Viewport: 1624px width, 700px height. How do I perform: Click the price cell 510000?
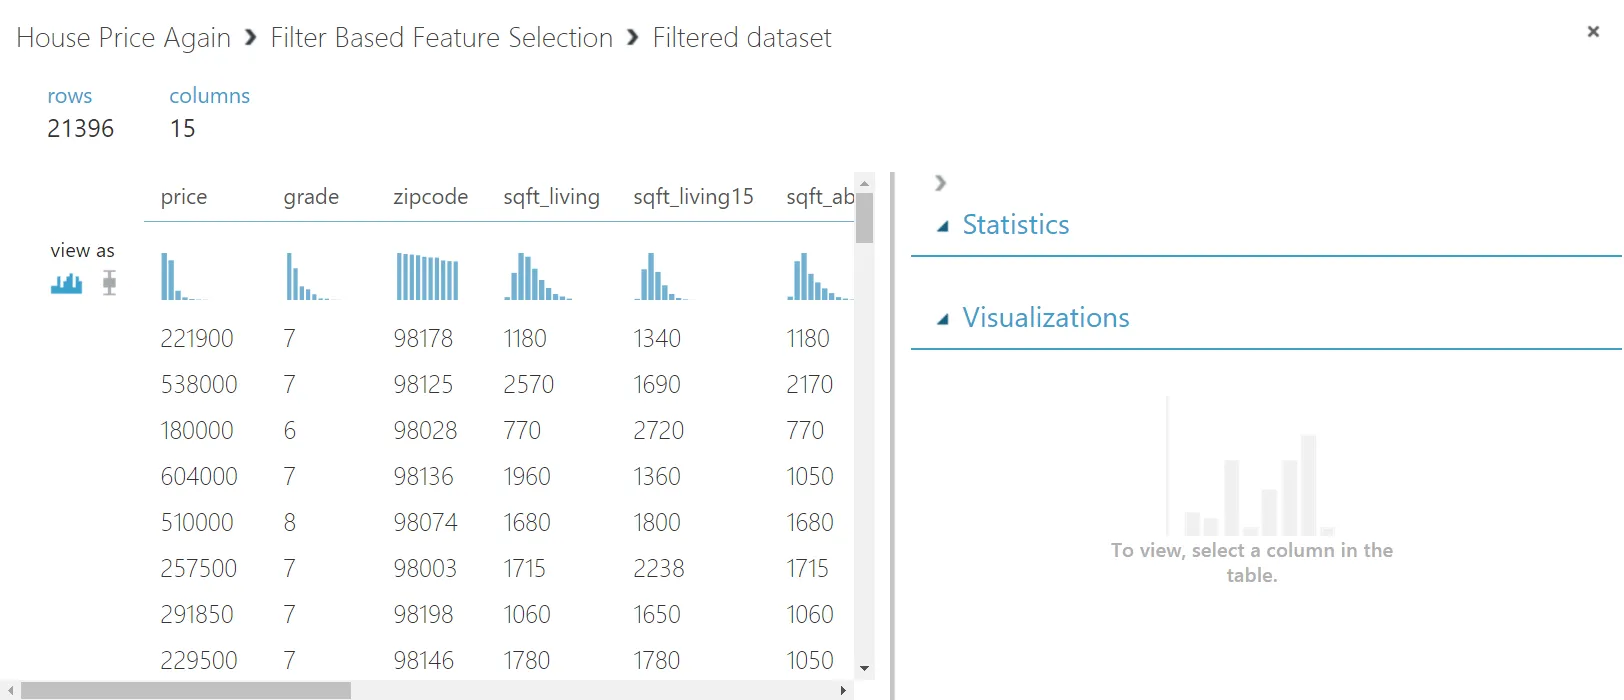point(197,523)
